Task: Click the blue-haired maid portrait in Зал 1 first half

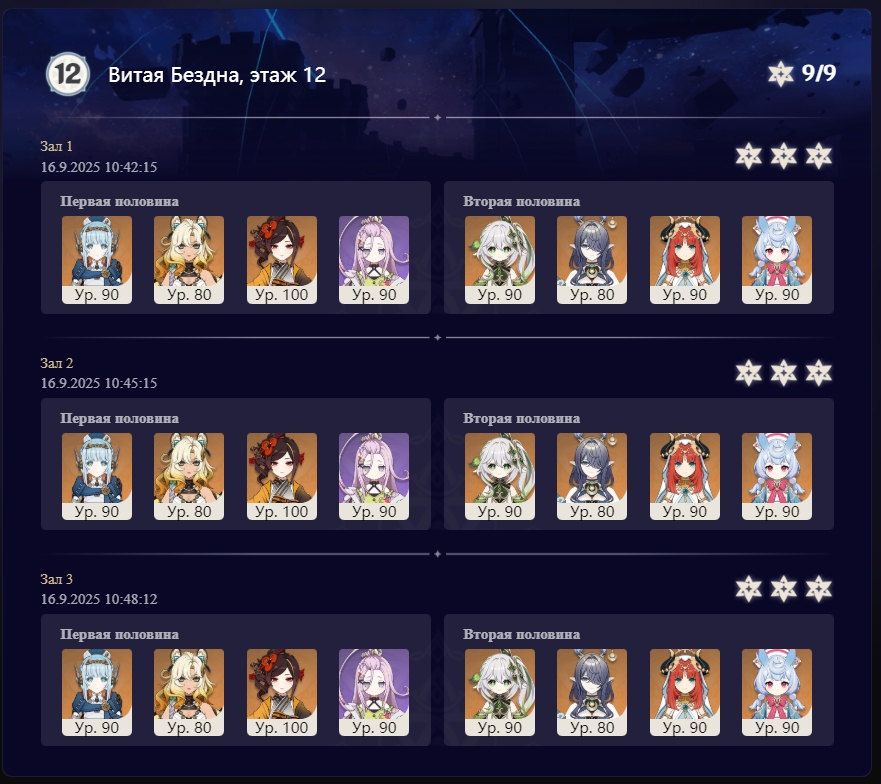Action: tap(97, 260)
